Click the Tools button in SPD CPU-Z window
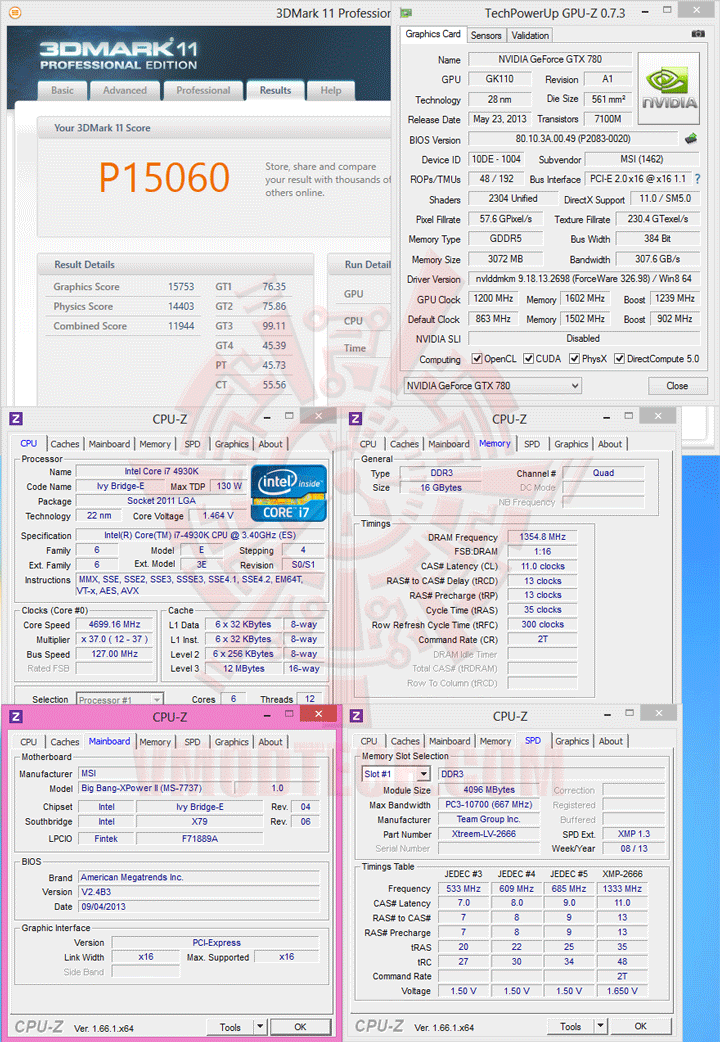Image resolution: width=720 pixels, height=1042 pixels. (x=570, y=1026)
